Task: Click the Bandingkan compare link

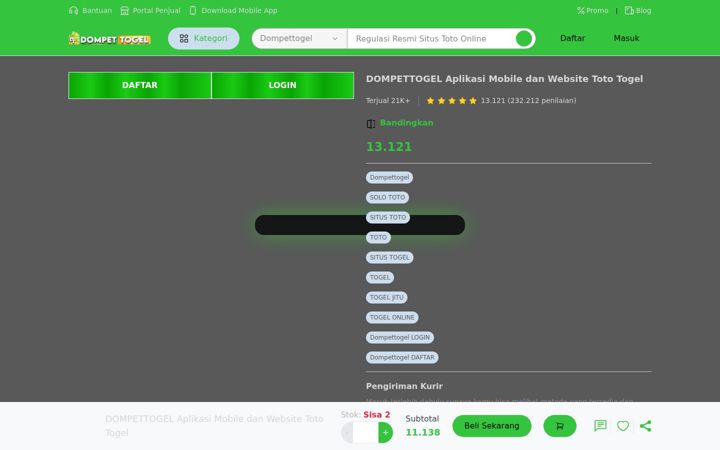Action: pyautogui.click(x=406, y=123)
